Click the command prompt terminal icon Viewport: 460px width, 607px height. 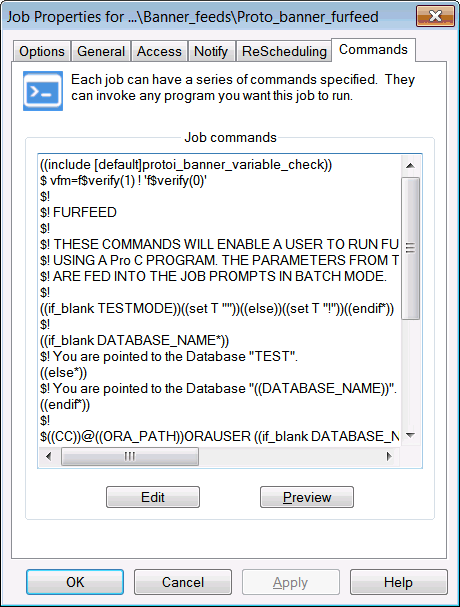pos(43,91)
